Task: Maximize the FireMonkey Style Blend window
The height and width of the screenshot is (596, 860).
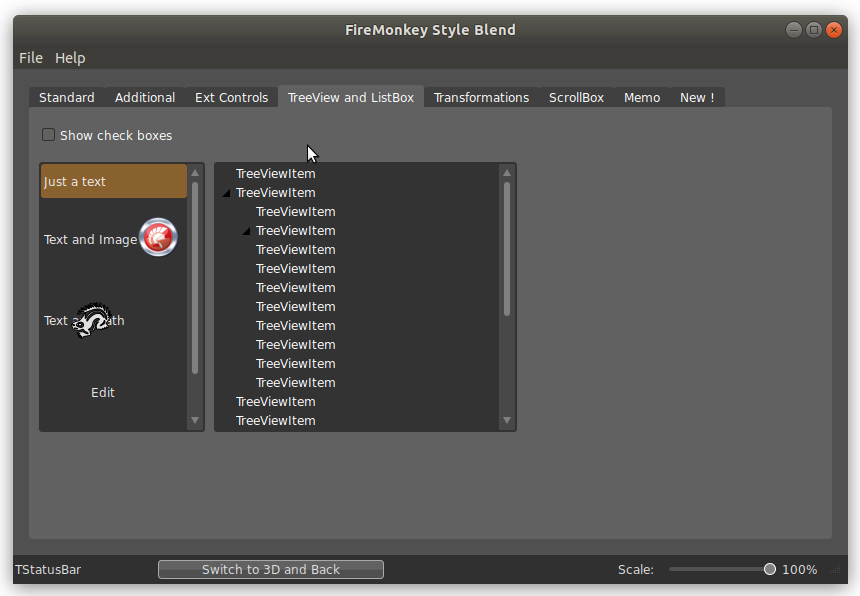Action: pos(814,30)
